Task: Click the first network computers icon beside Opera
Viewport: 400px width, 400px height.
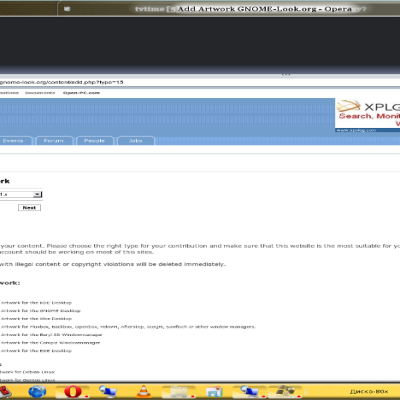Action: click(108, 391)
